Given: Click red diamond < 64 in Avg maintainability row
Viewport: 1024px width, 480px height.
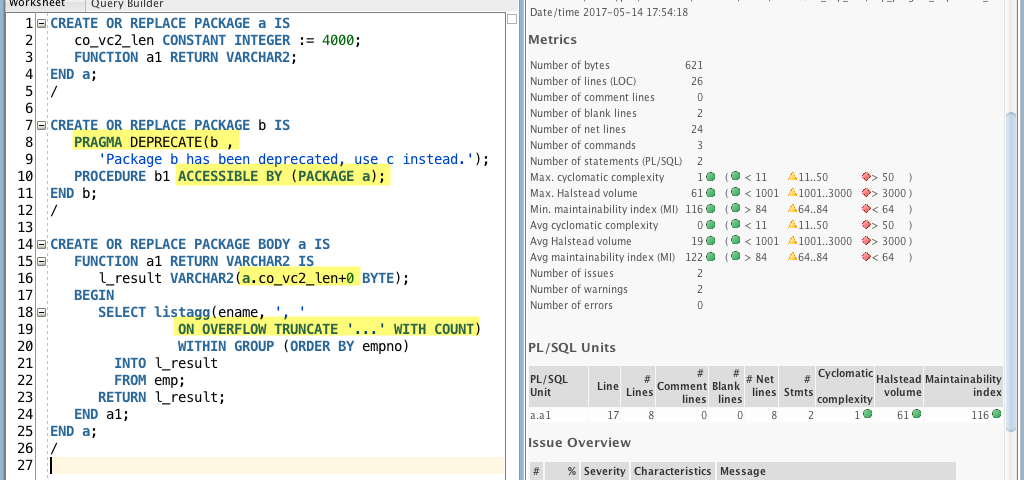Looking at the screenshot, I should coord(866,257).
